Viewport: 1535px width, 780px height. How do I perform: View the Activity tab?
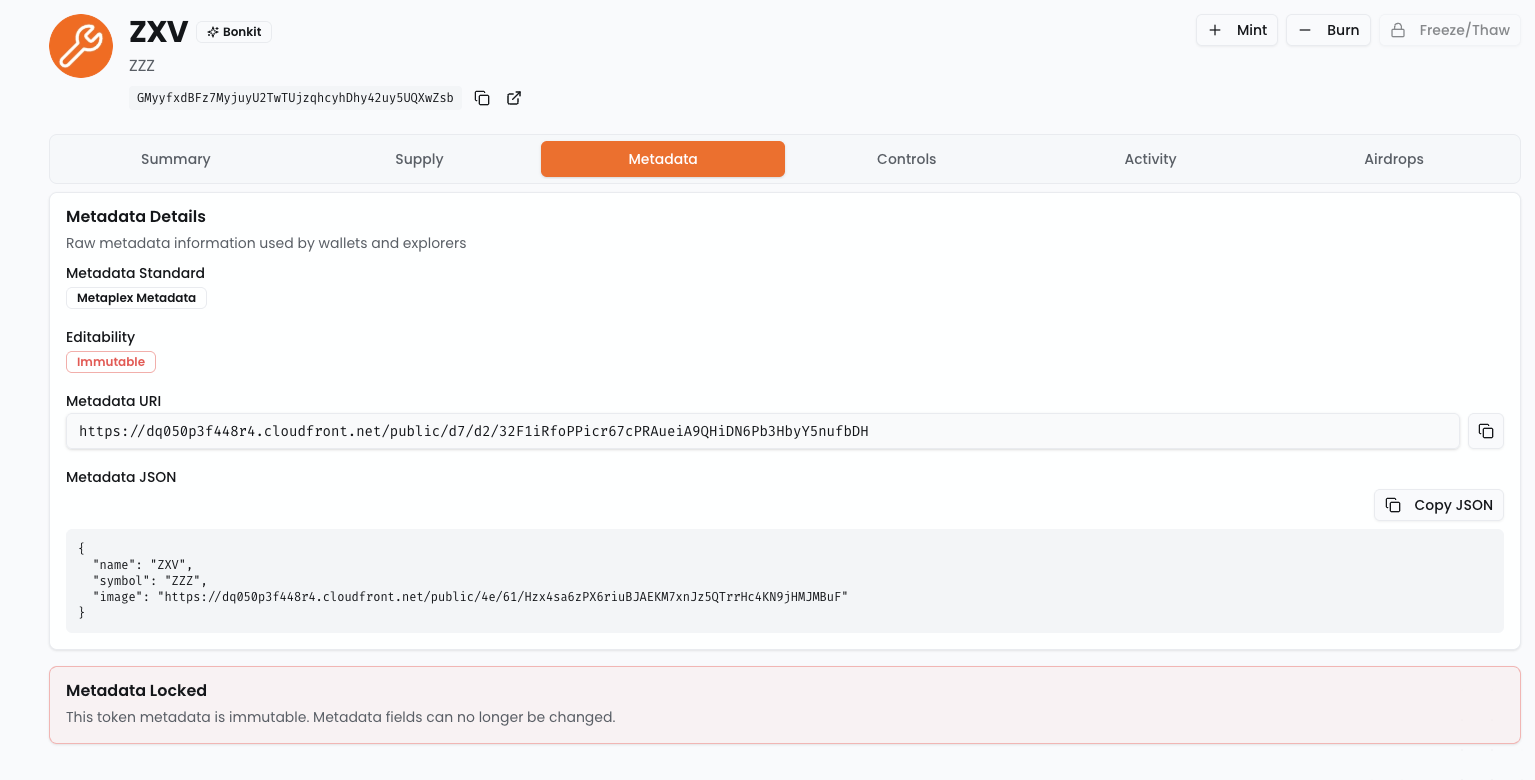[1150, 159]
